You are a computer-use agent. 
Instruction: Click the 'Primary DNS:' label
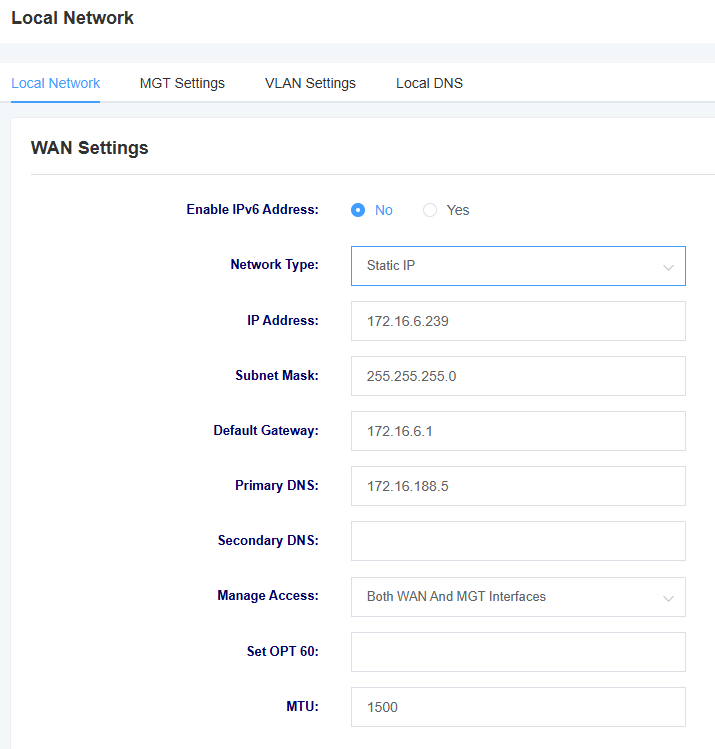(x=277, y=485)
